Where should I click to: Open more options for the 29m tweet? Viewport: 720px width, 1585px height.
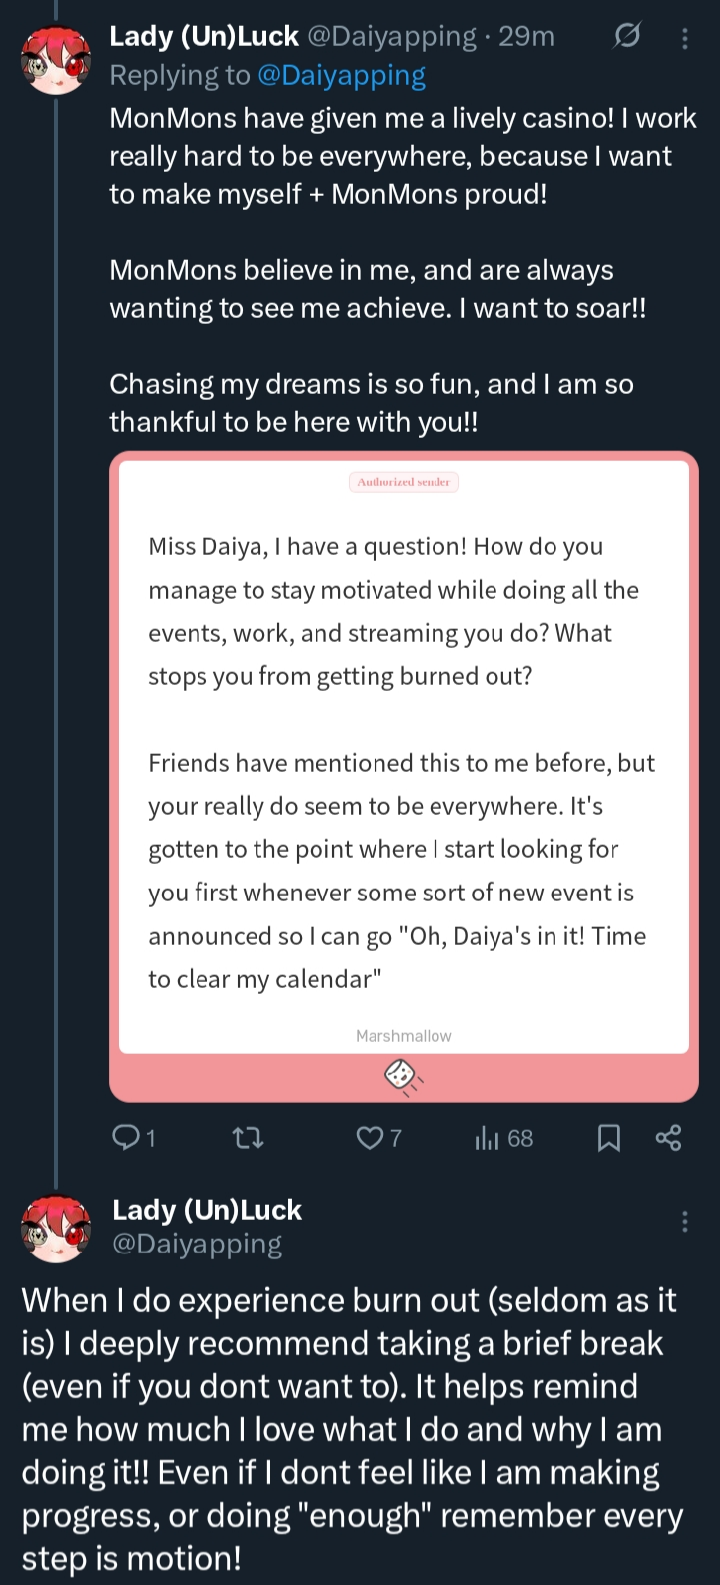[x=685, y=38]
